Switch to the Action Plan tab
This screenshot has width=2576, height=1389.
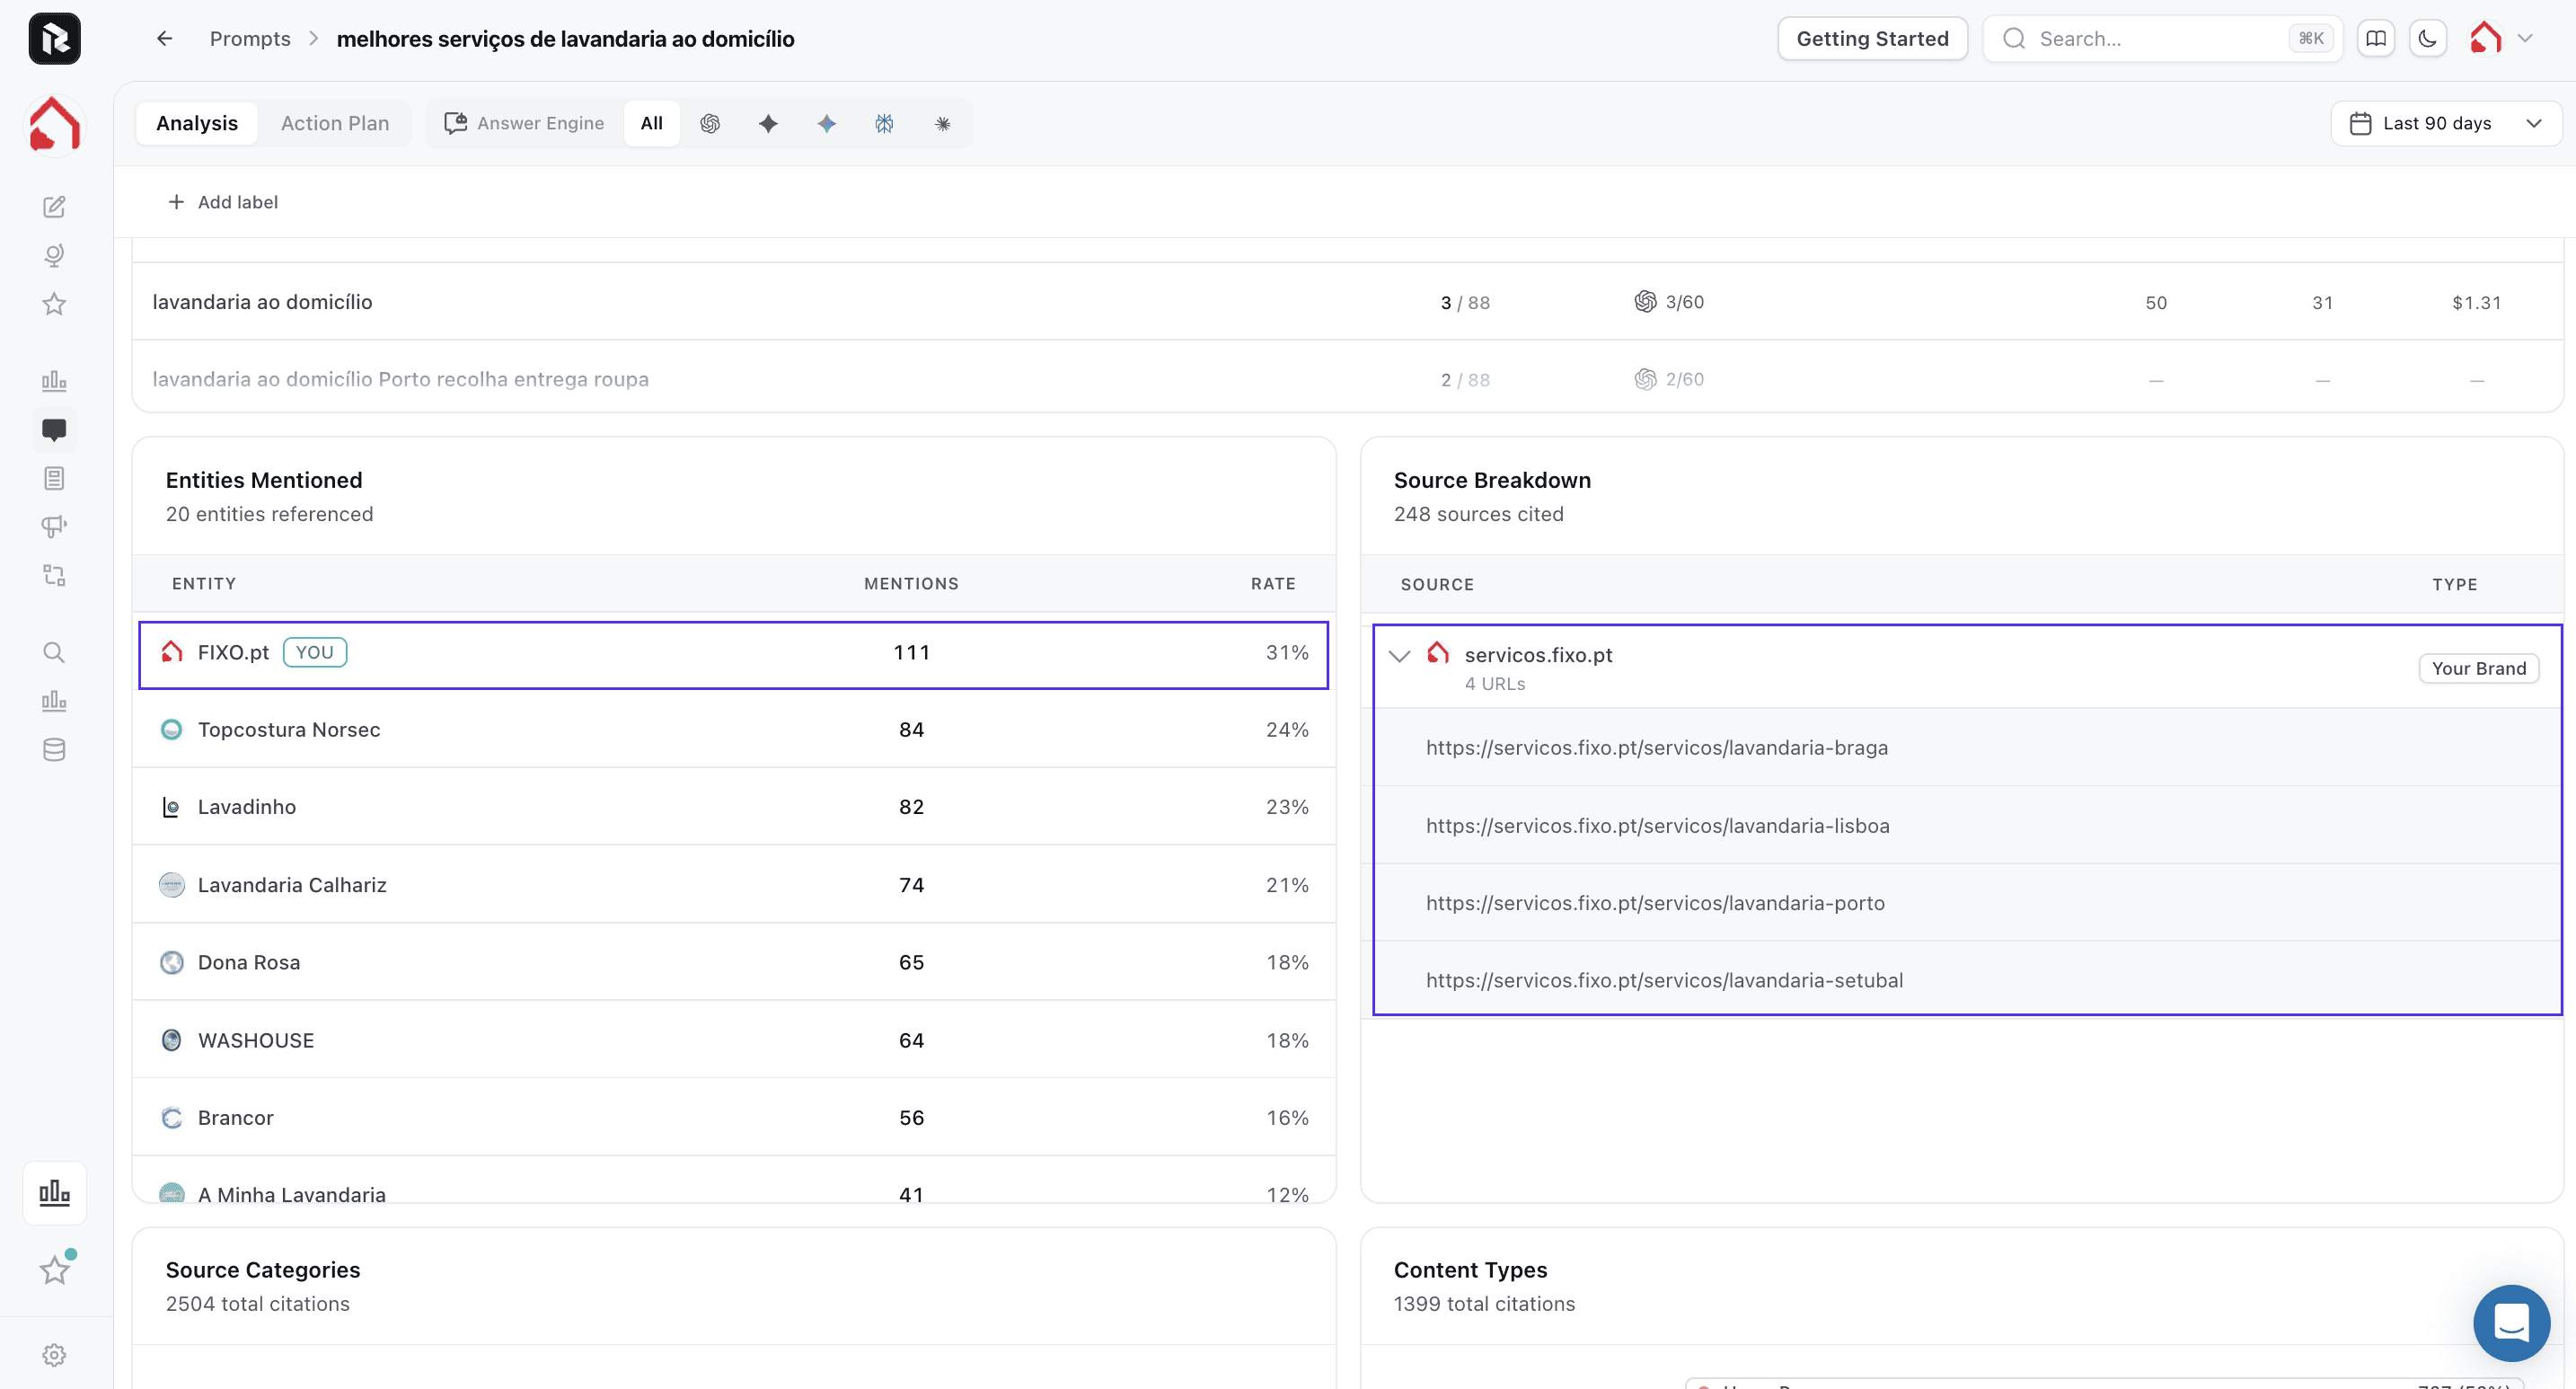click(x=335, y=124)
